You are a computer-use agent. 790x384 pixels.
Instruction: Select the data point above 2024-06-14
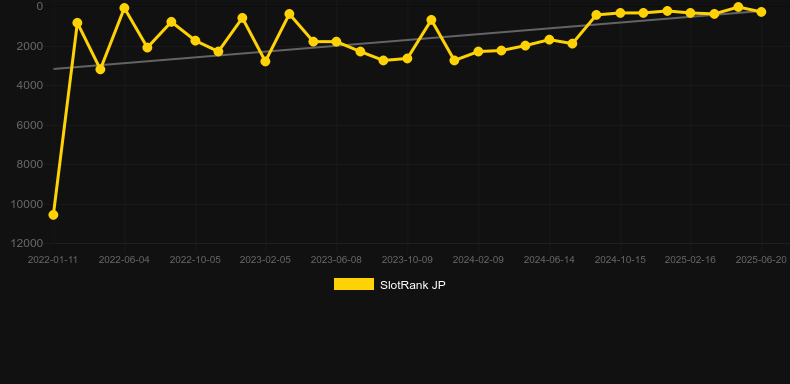click(549, 40)
